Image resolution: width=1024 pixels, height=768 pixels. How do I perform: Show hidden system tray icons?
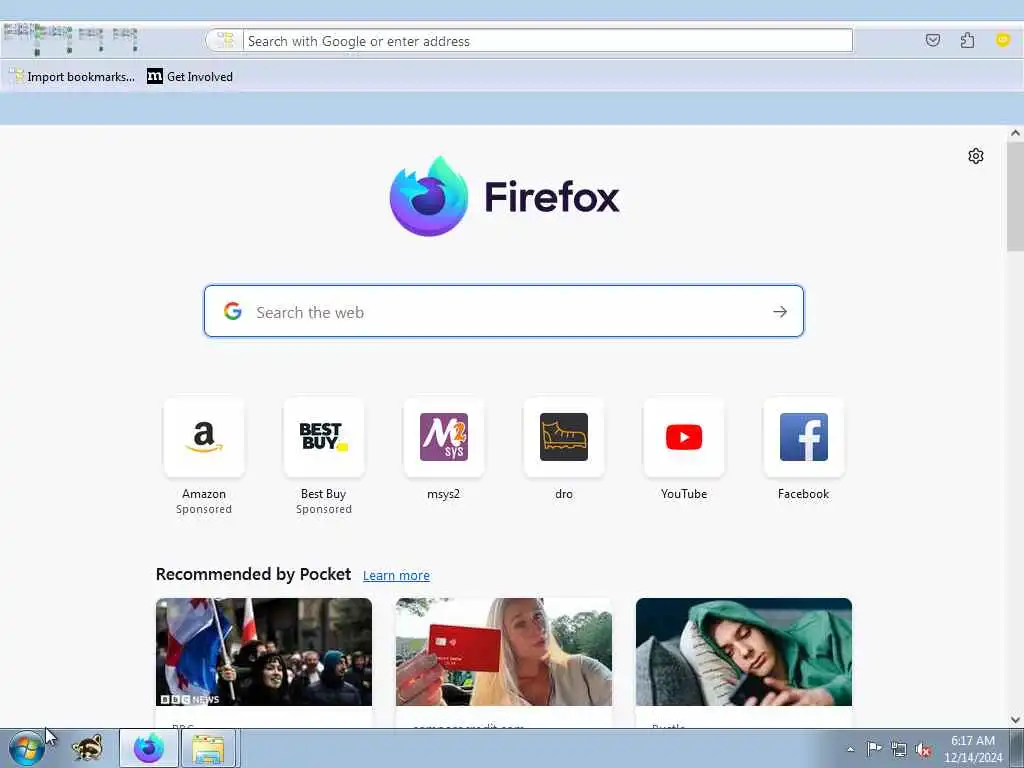point(850,749)
